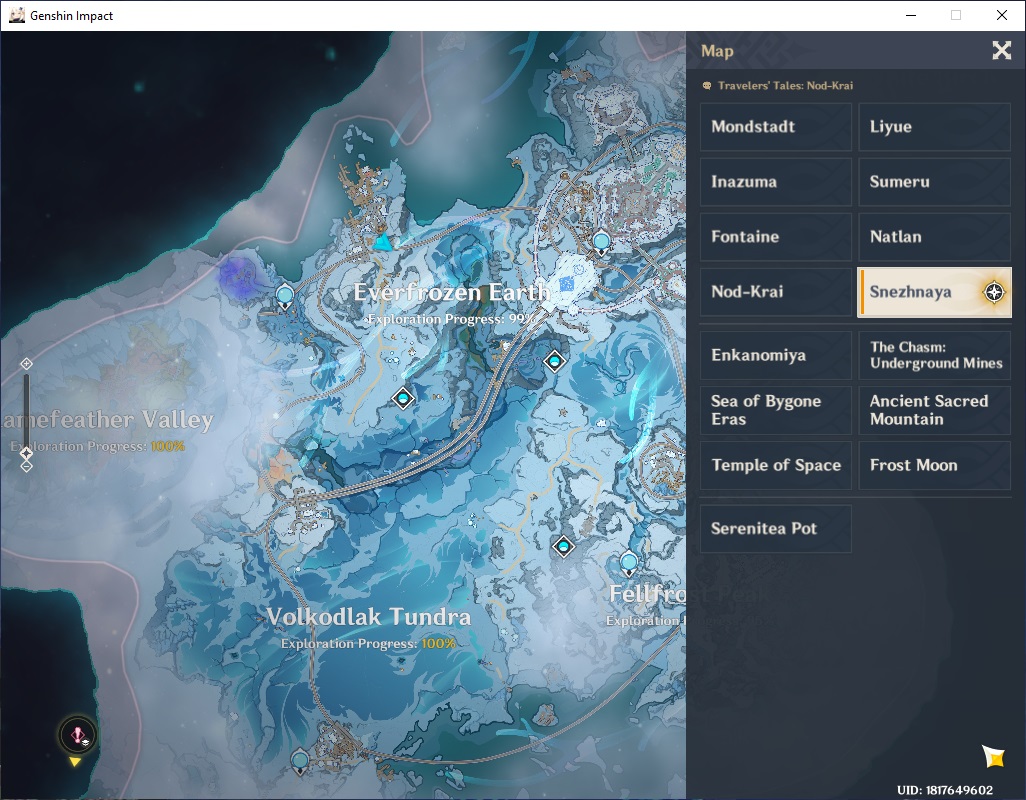Click the UID 1817649602 text
Image resolution: width=1026 pixels, height=800 pixels.
pos(945,790)
